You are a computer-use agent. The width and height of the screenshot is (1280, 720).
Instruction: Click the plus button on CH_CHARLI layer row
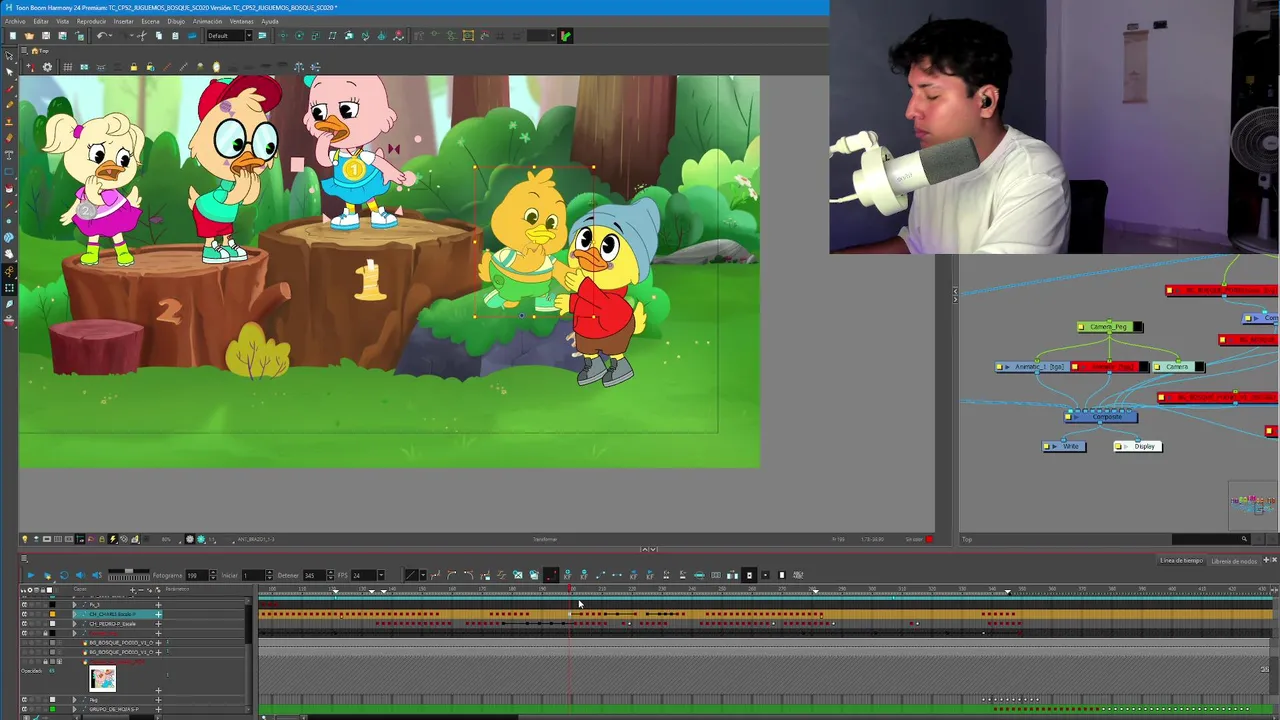coord(158,614)
